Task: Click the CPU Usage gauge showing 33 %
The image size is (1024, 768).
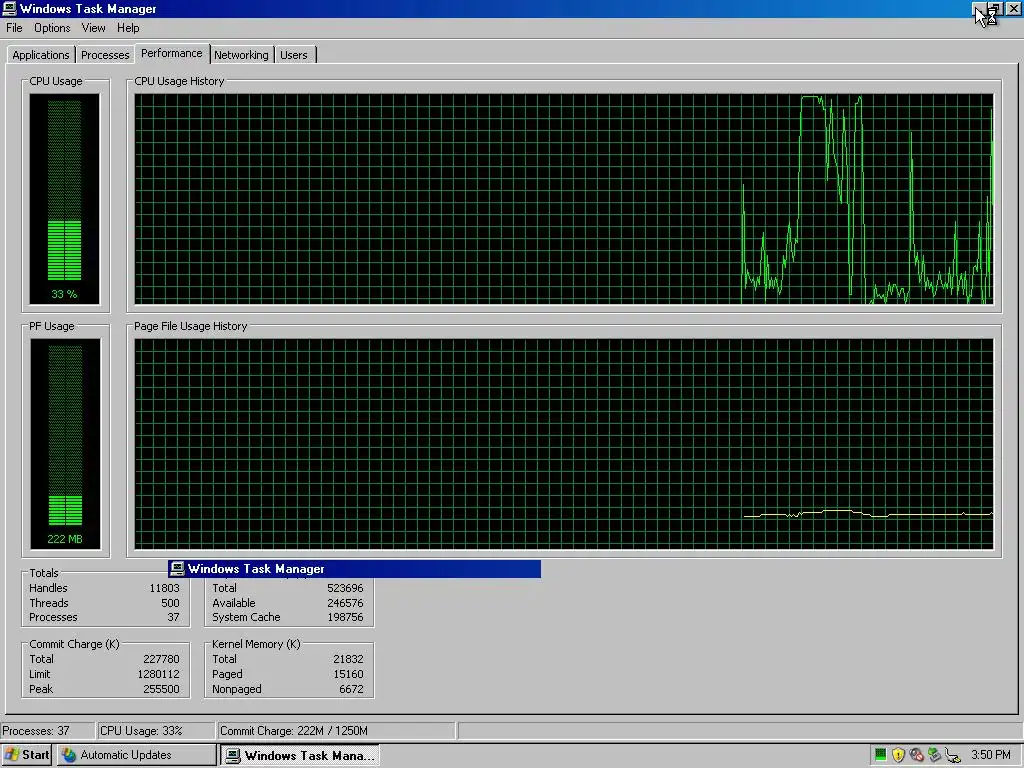Action: click(65, 199)
